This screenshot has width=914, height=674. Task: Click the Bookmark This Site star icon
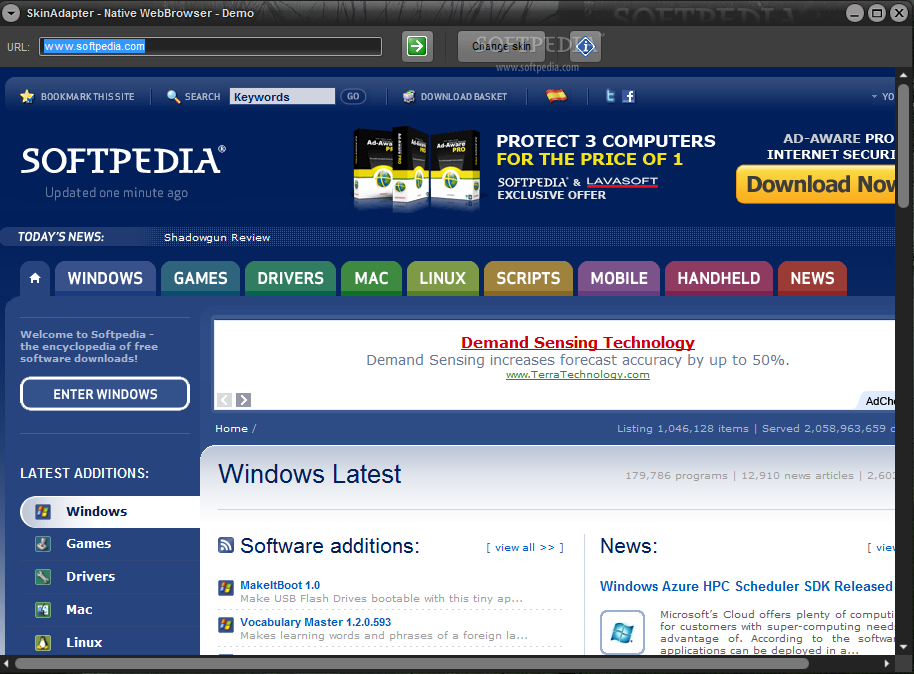pos(27,96)
